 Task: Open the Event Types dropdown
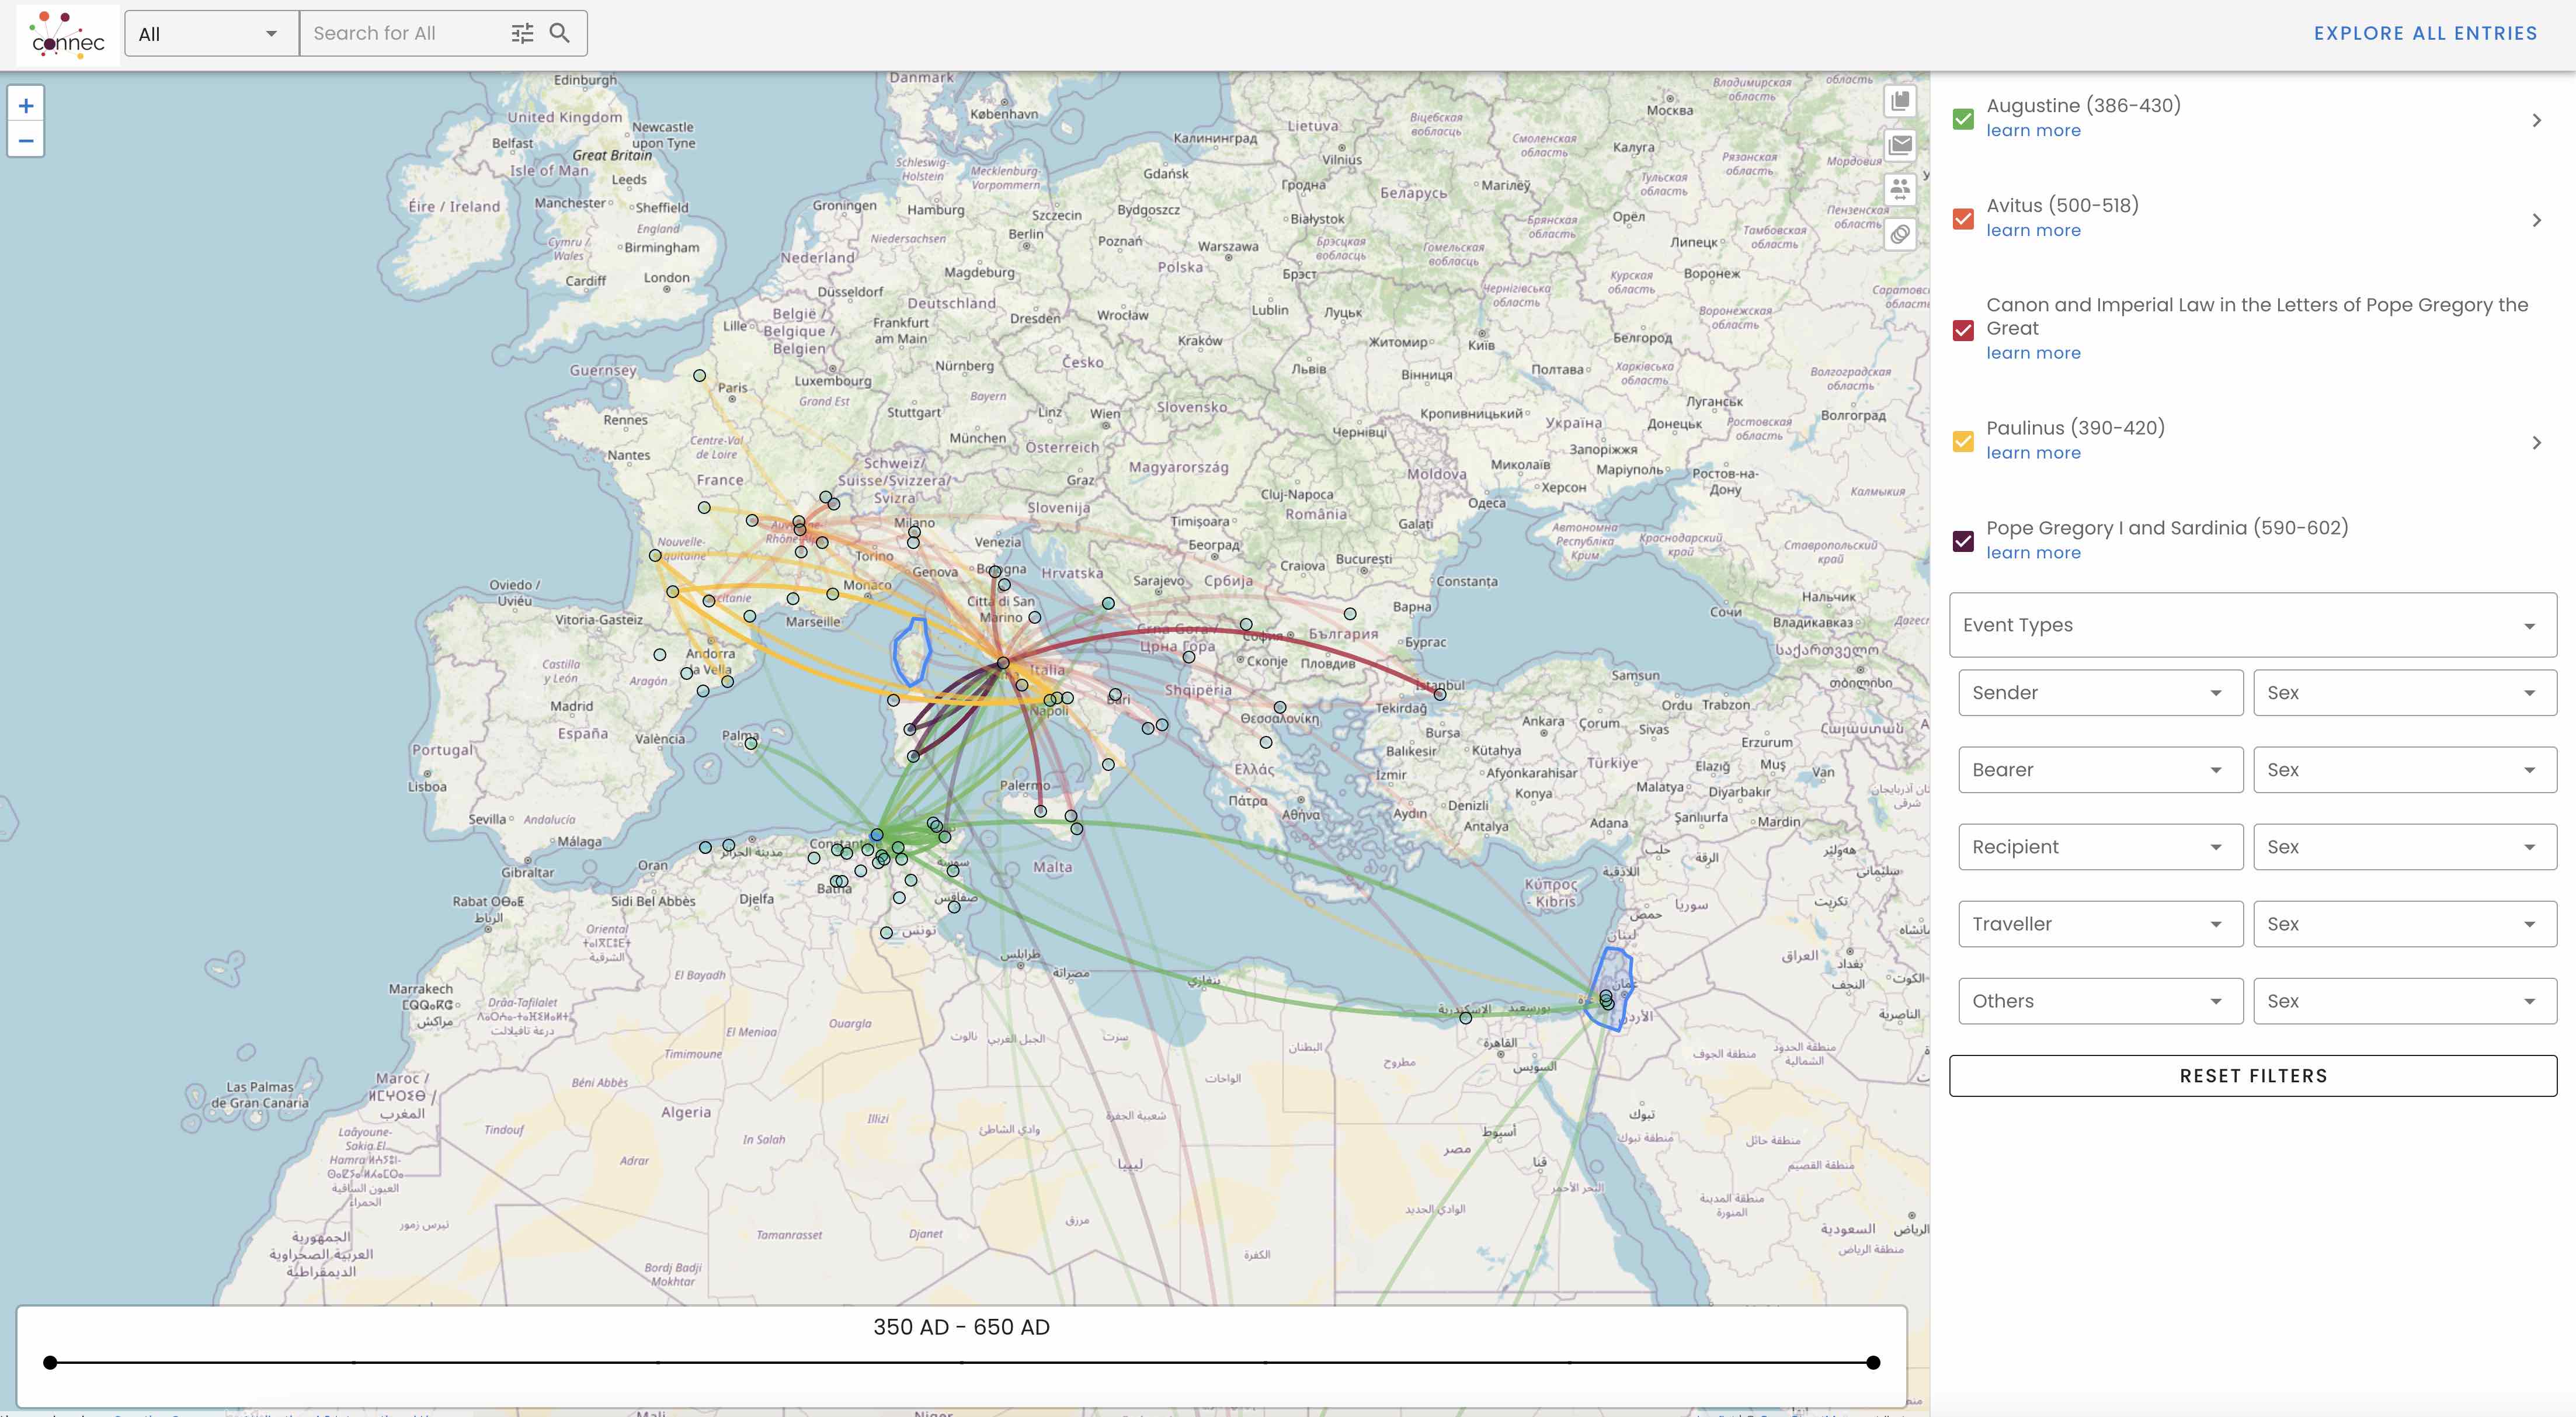2252,625
